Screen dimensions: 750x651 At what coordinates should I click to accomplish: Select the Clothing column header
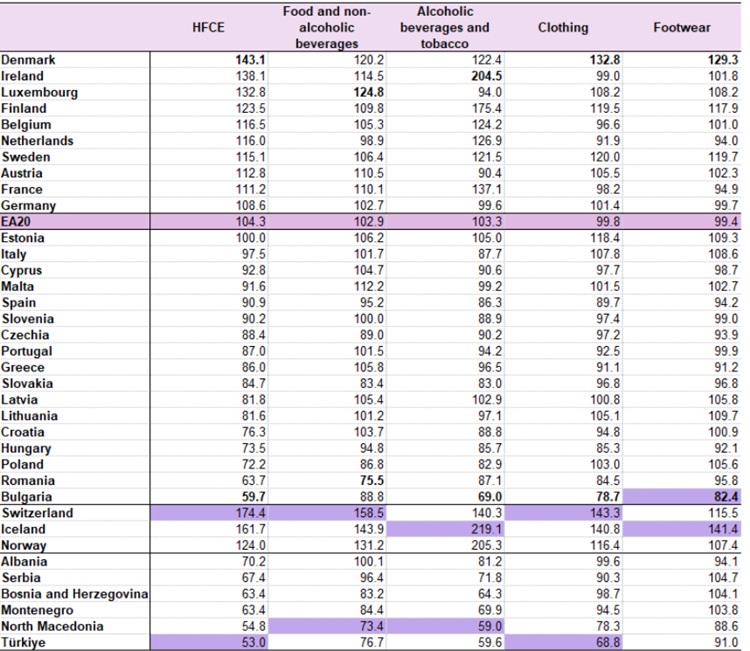click(x=563, y=28)
